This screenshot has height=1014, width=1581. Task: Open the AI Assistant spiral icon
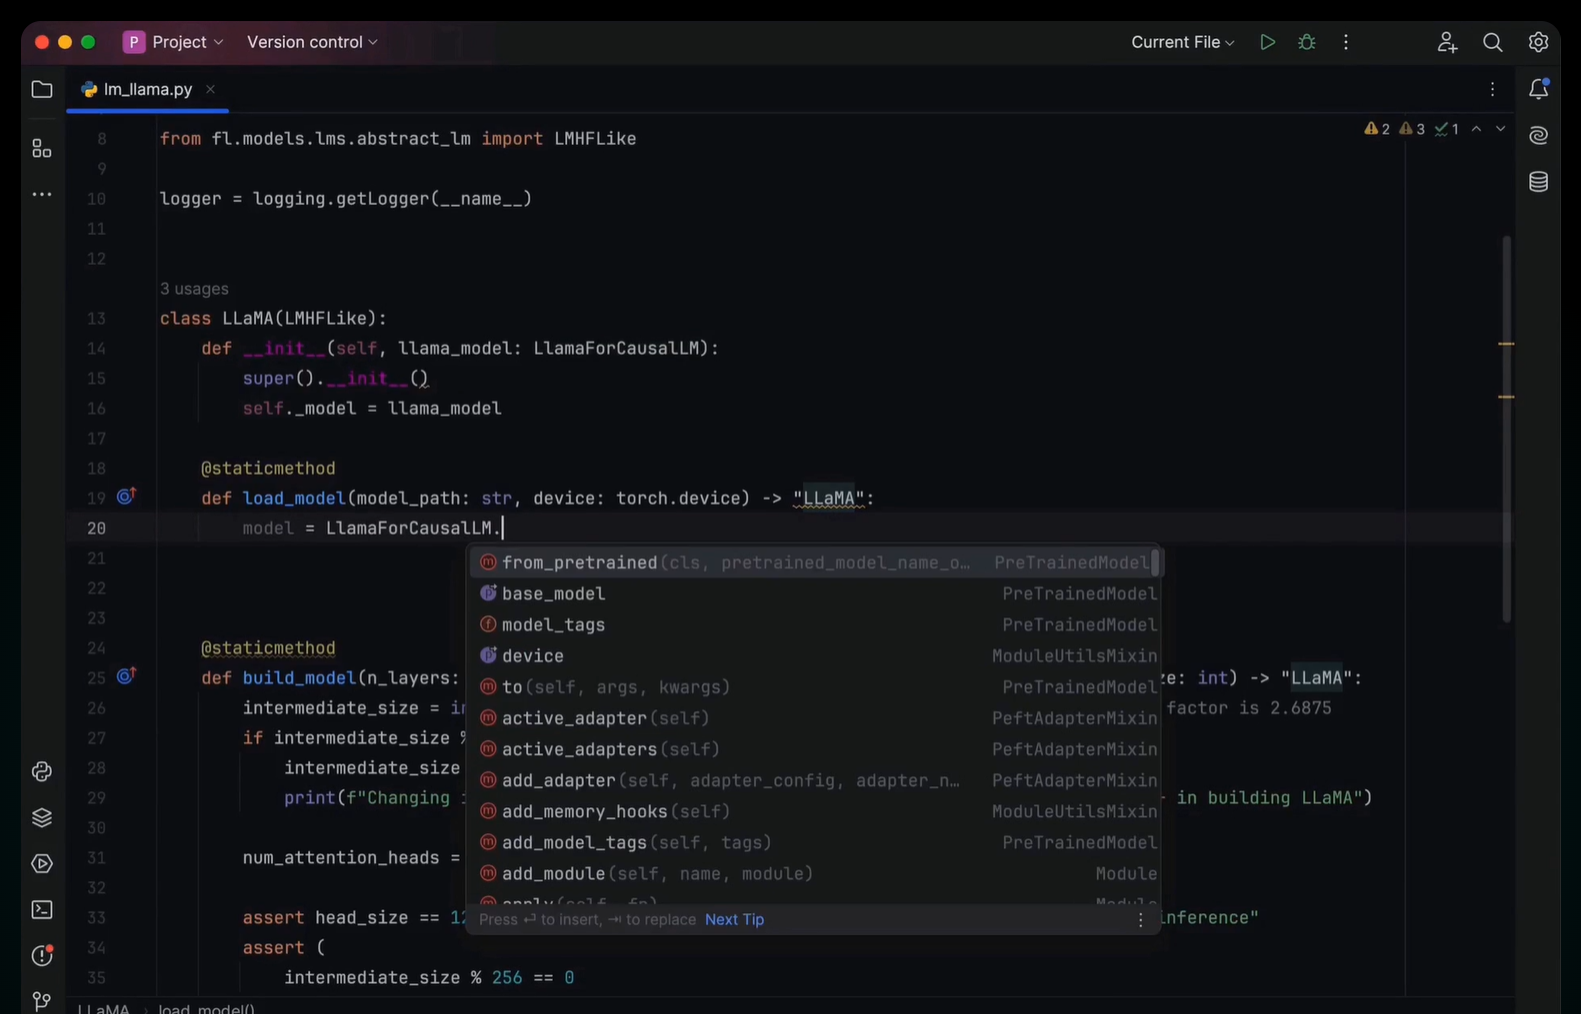coord(1539,135)
